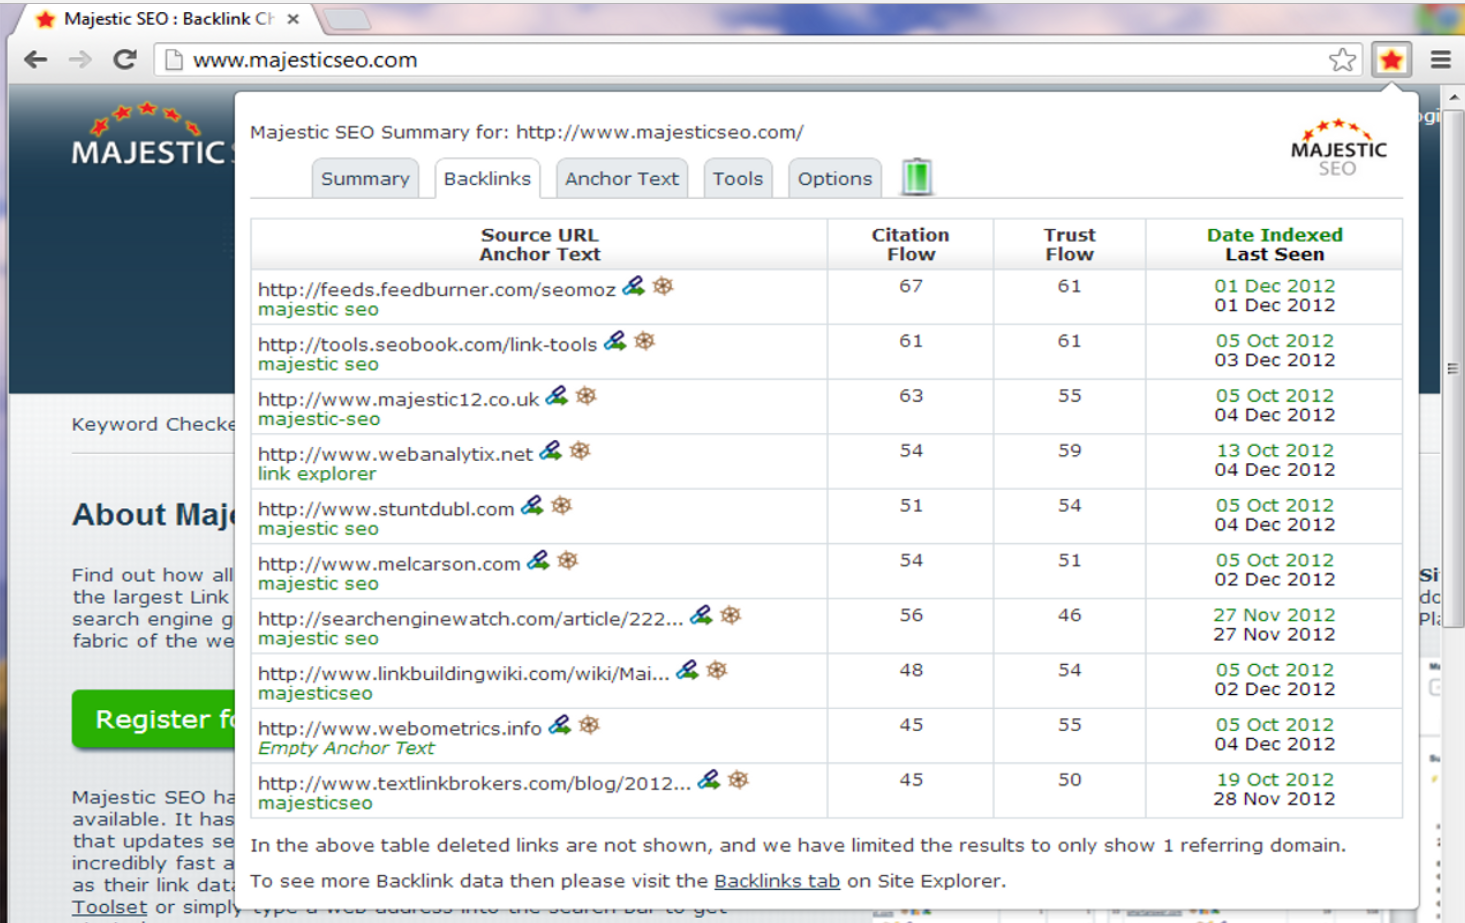Open the www.webanalytix.net link

(395, 454)
